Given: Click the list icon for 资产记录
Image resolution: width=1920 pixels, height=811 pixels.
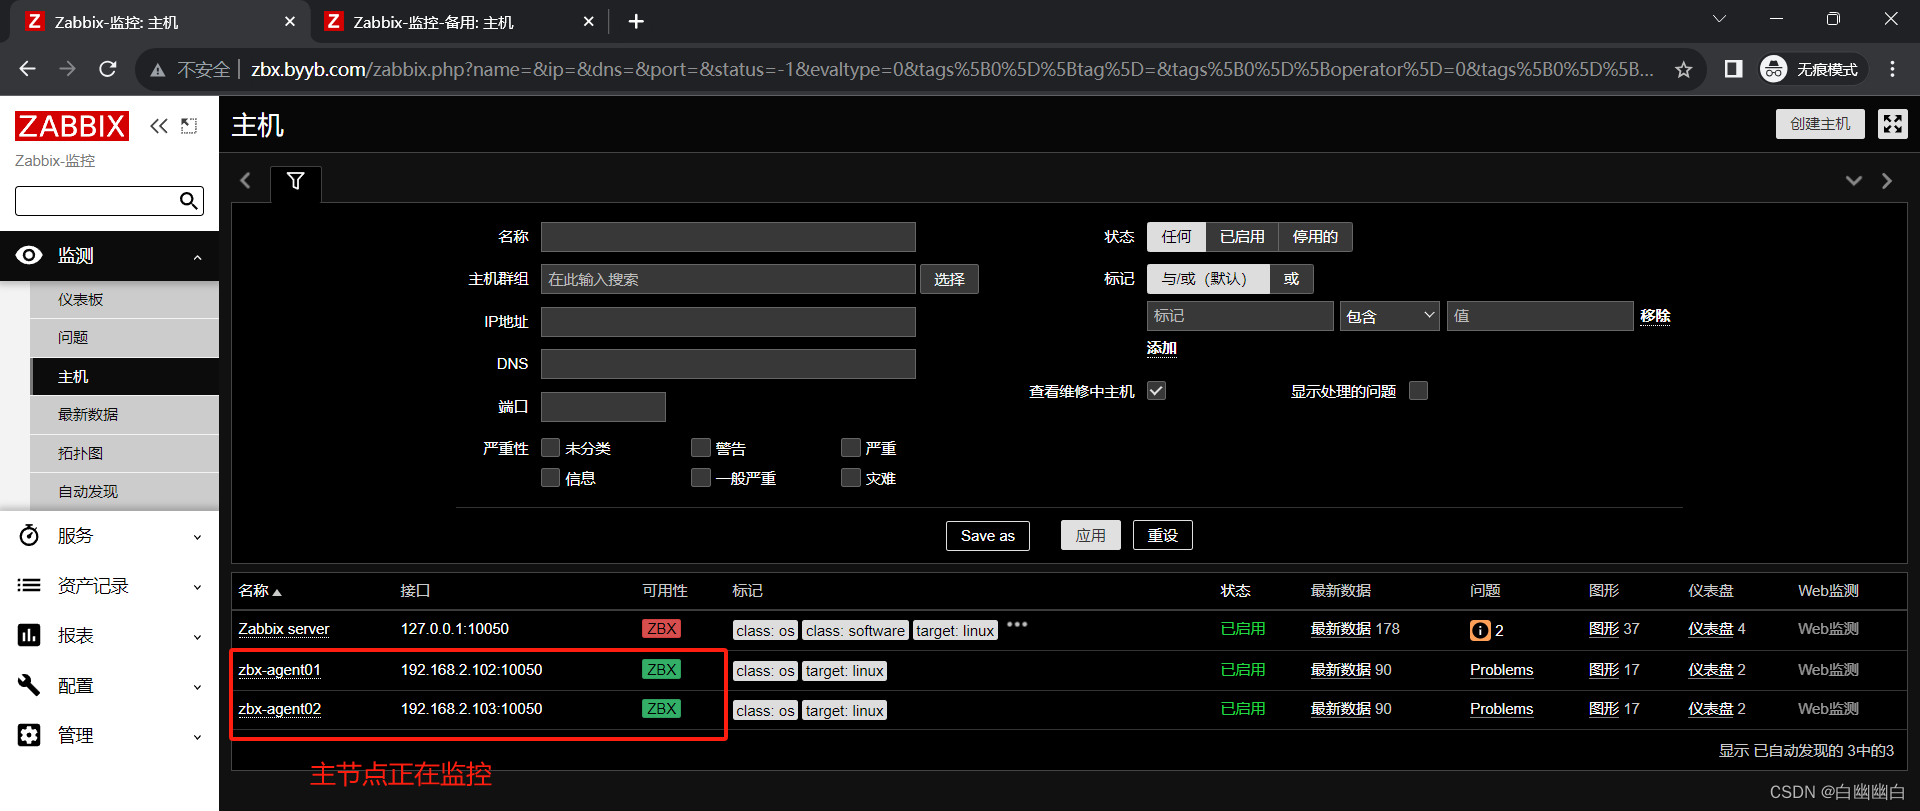Looking at the screenshot, I should [x=29, y=586].
